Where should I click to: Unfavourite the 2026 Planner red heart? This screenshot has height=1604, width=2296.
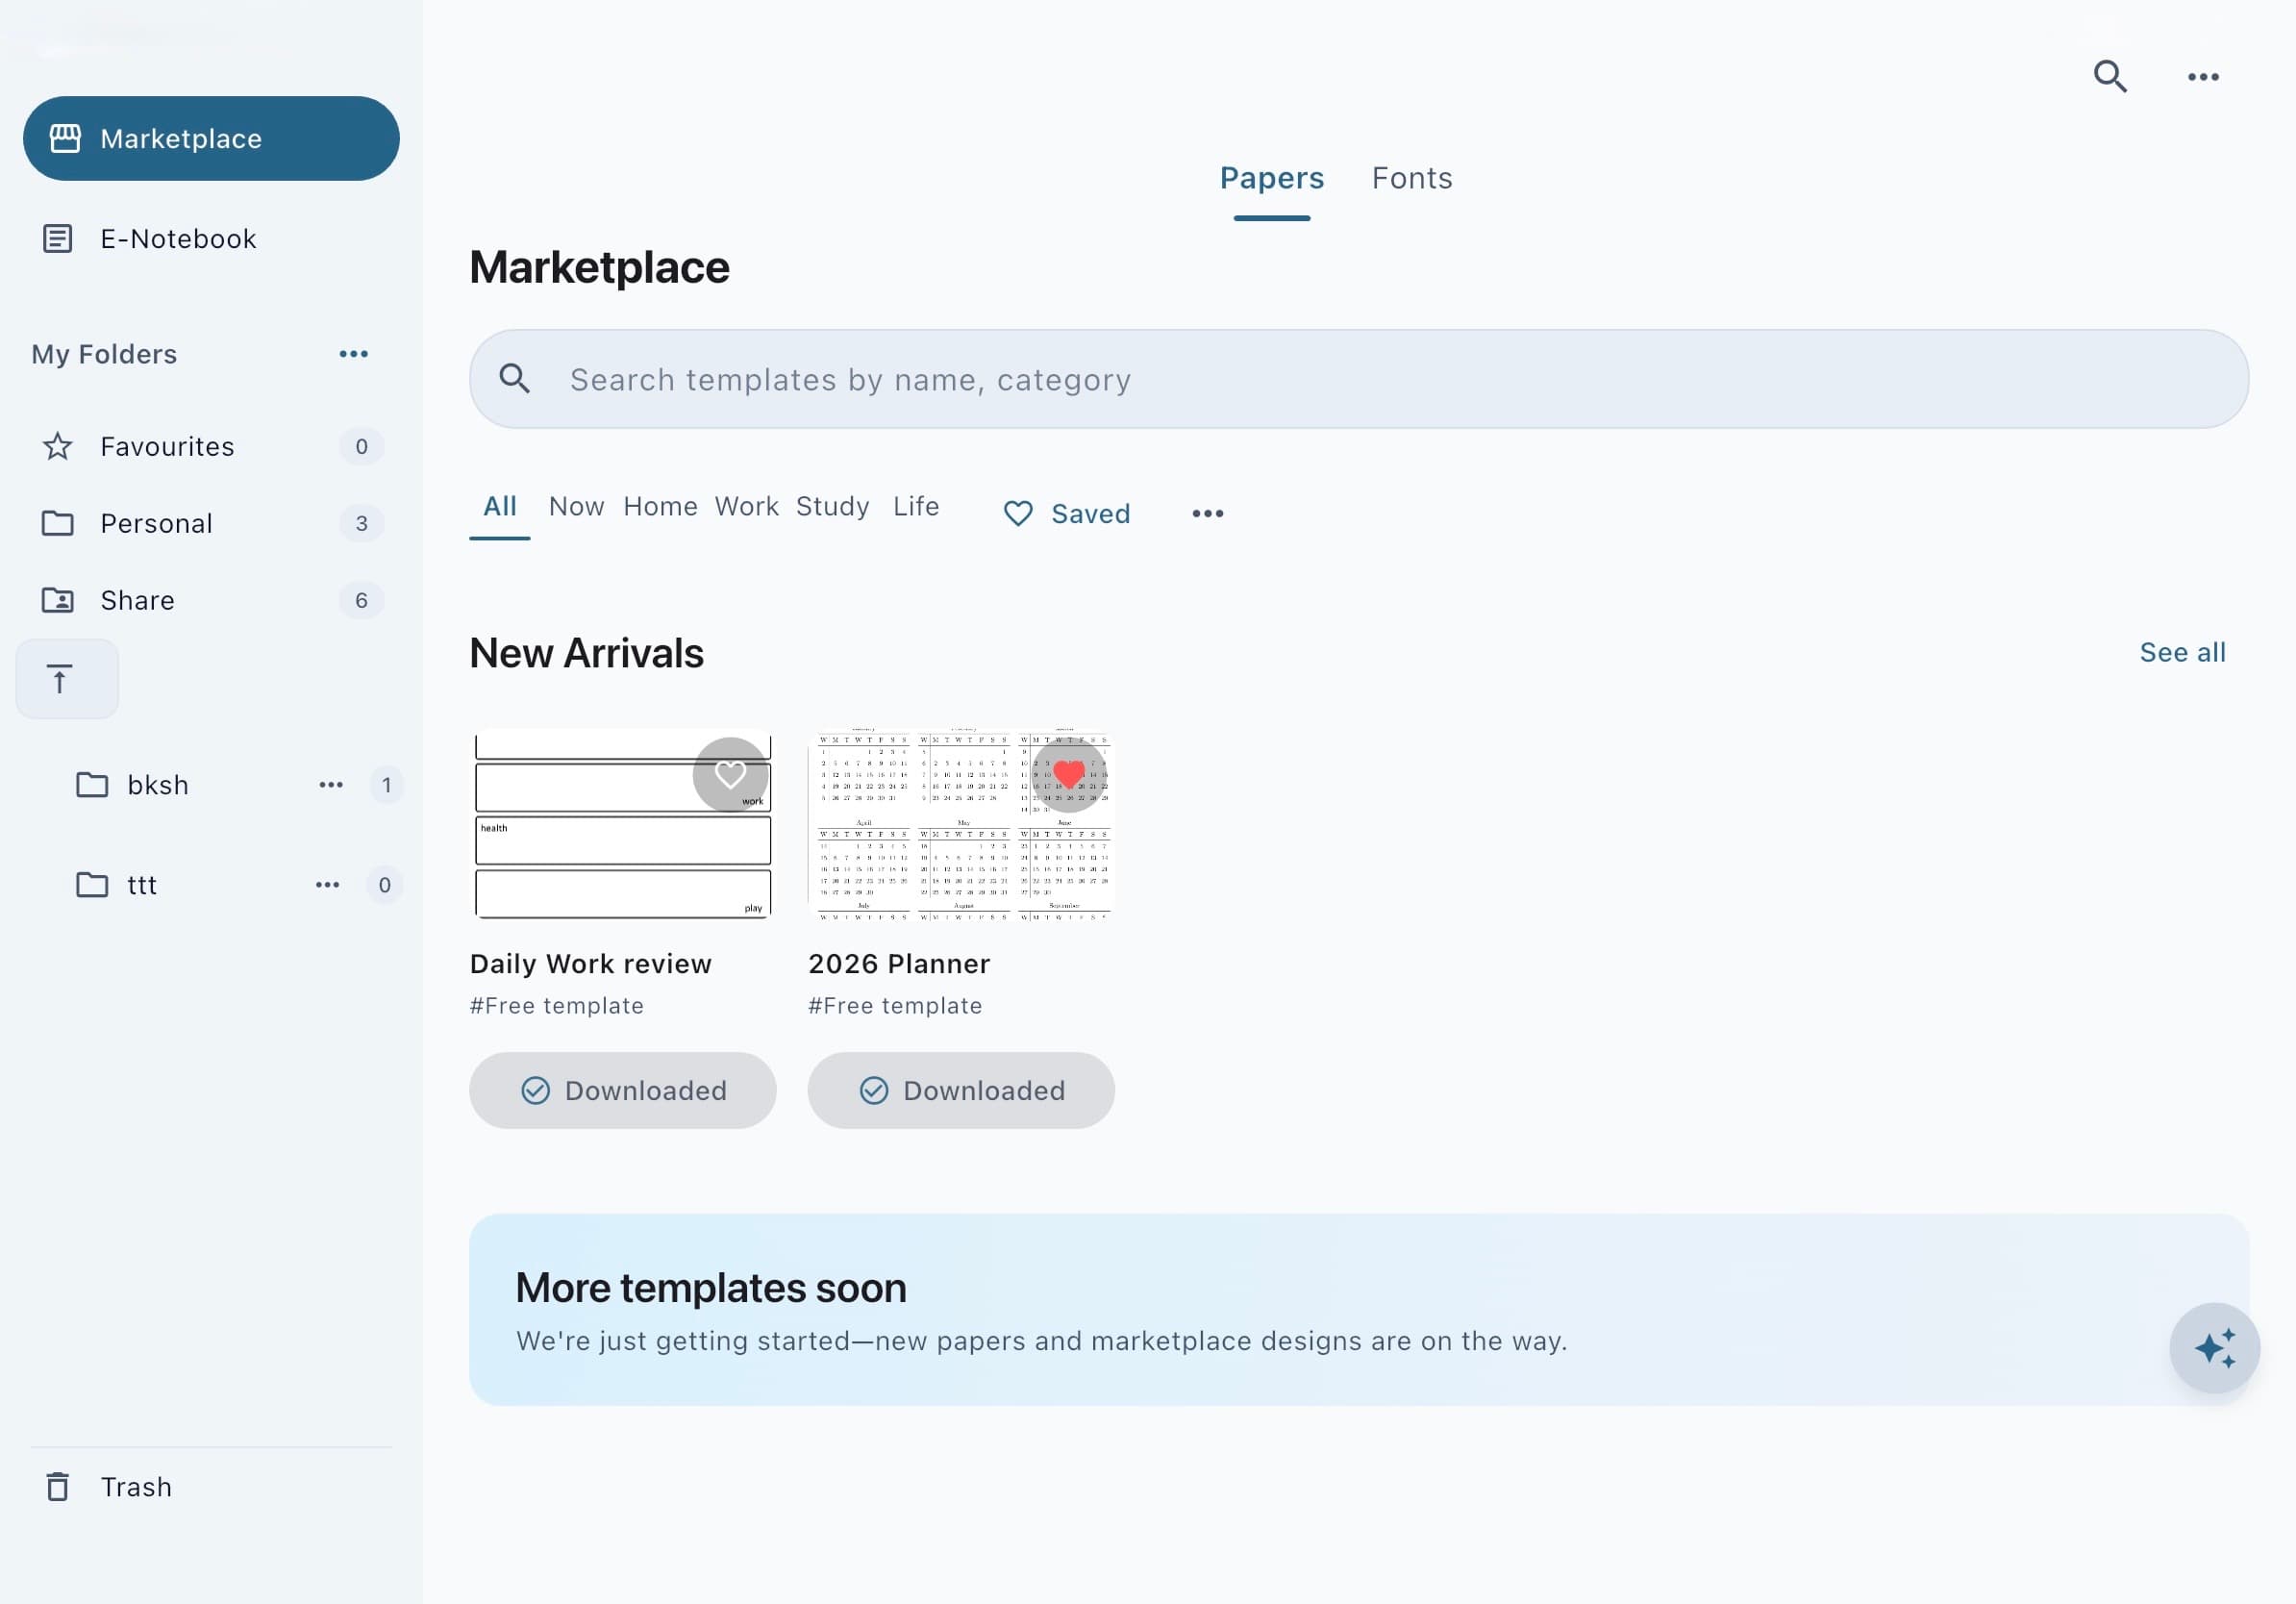tap(1068, 774)
